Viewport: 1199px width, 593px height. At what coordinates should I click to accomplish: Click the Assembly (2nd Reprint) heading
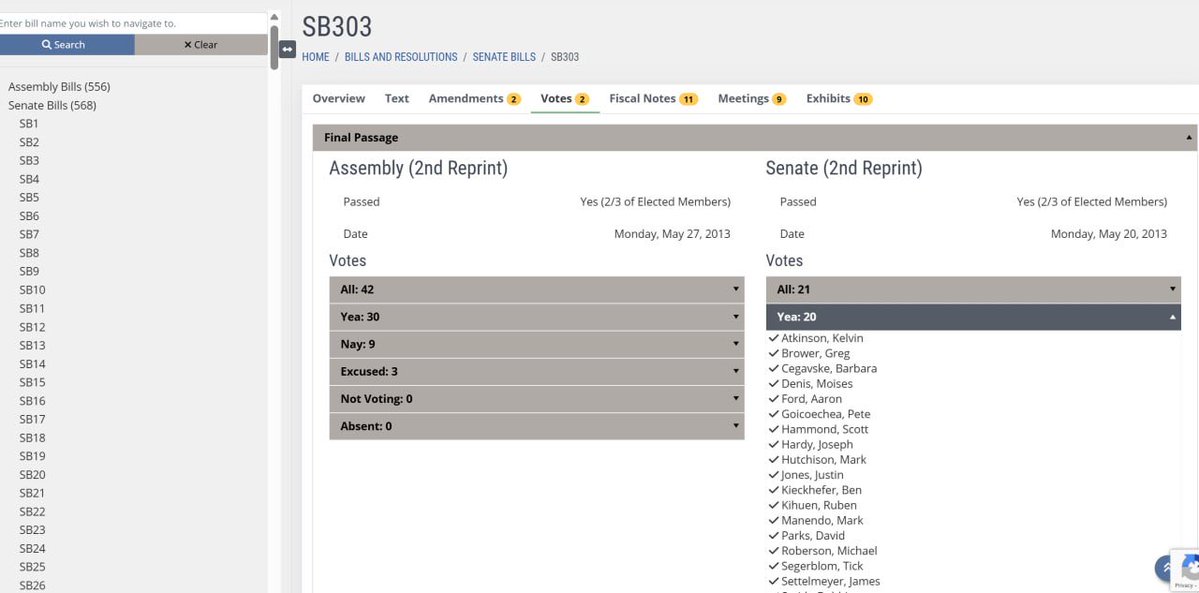[x=418, y=169]
